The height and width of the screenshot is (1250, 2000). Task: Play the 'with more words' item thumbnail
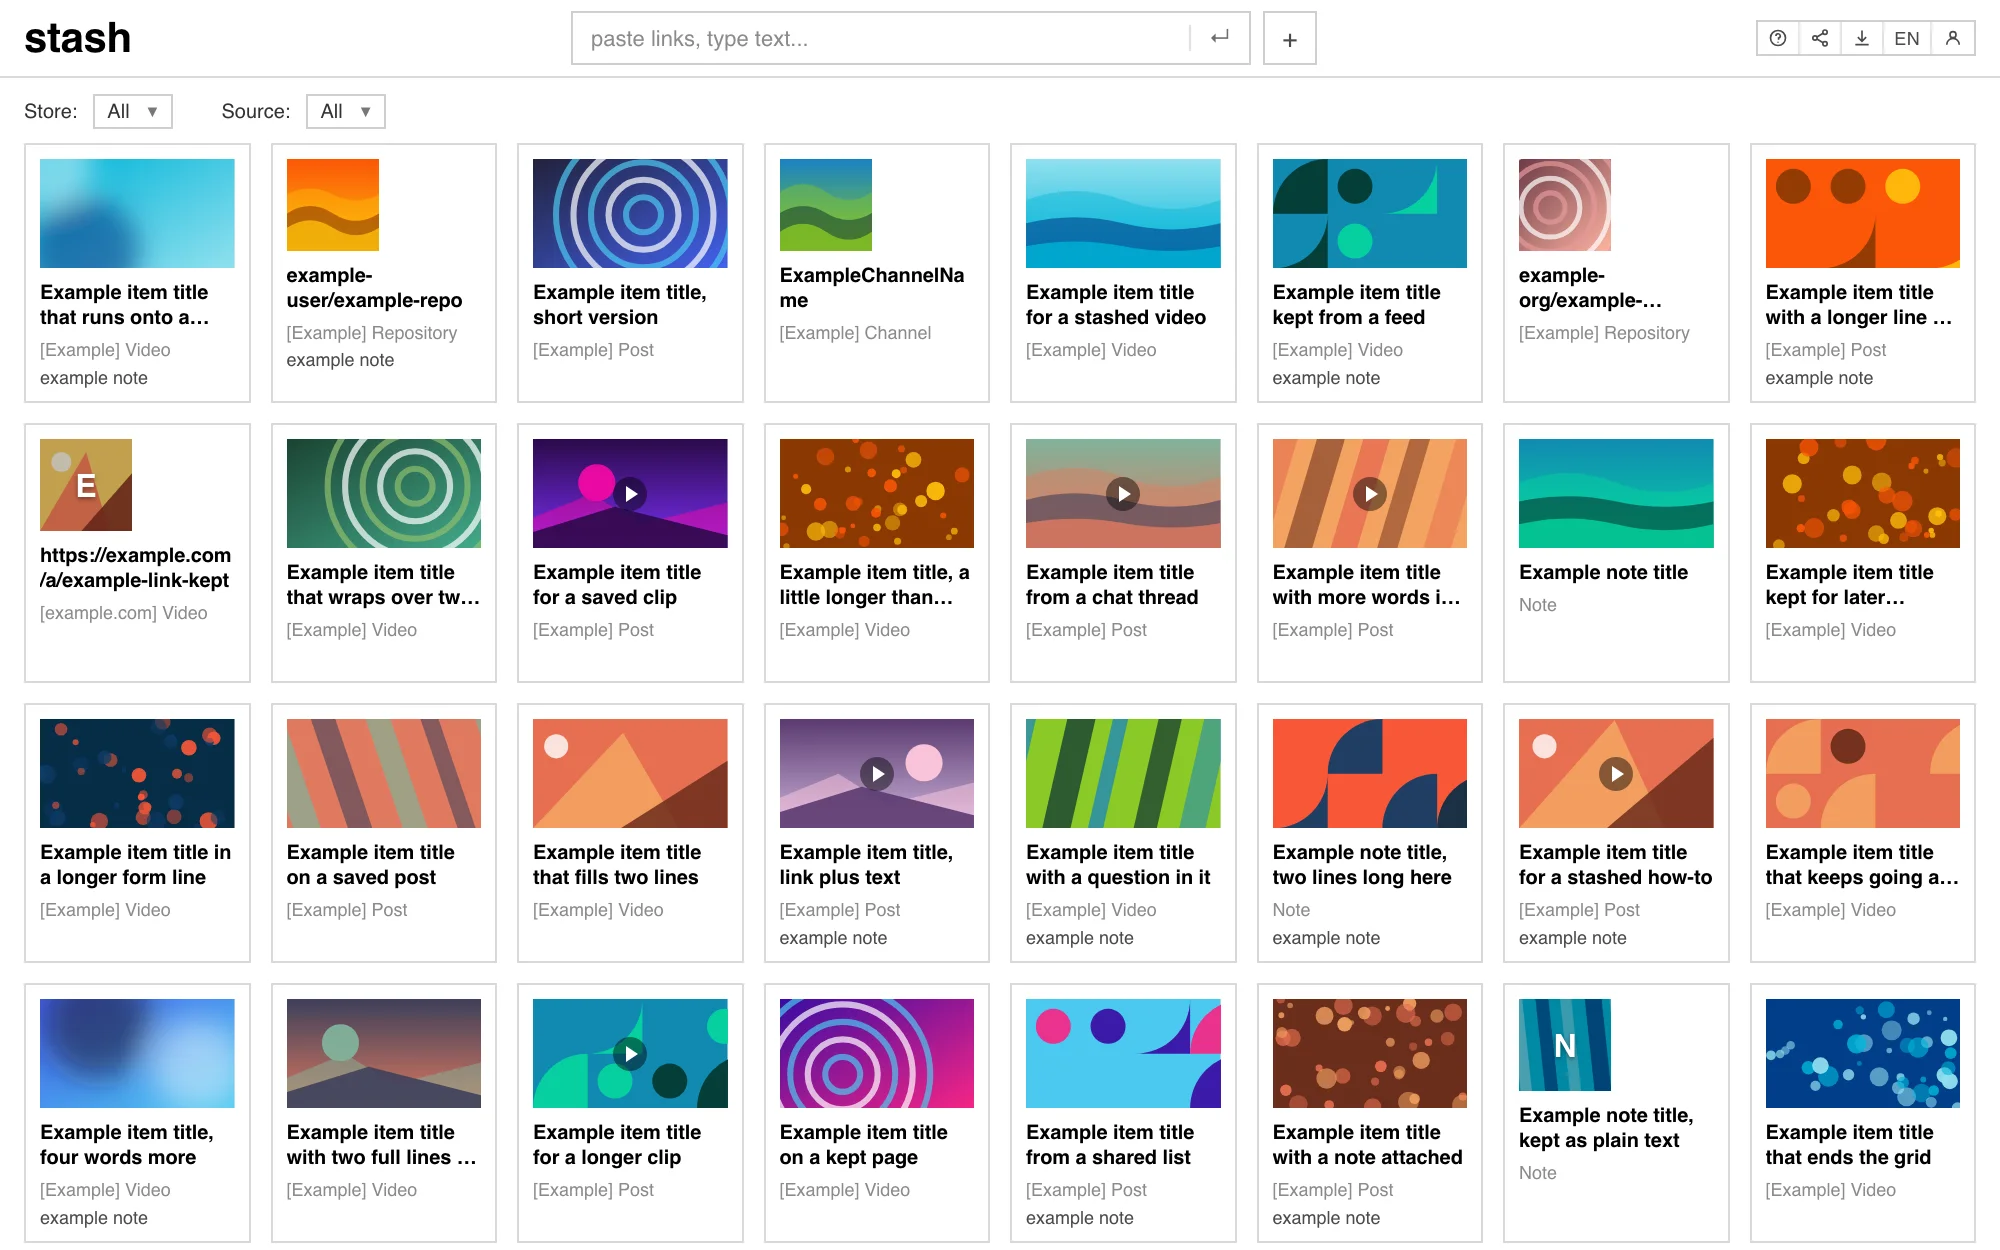pos(1370,493)
